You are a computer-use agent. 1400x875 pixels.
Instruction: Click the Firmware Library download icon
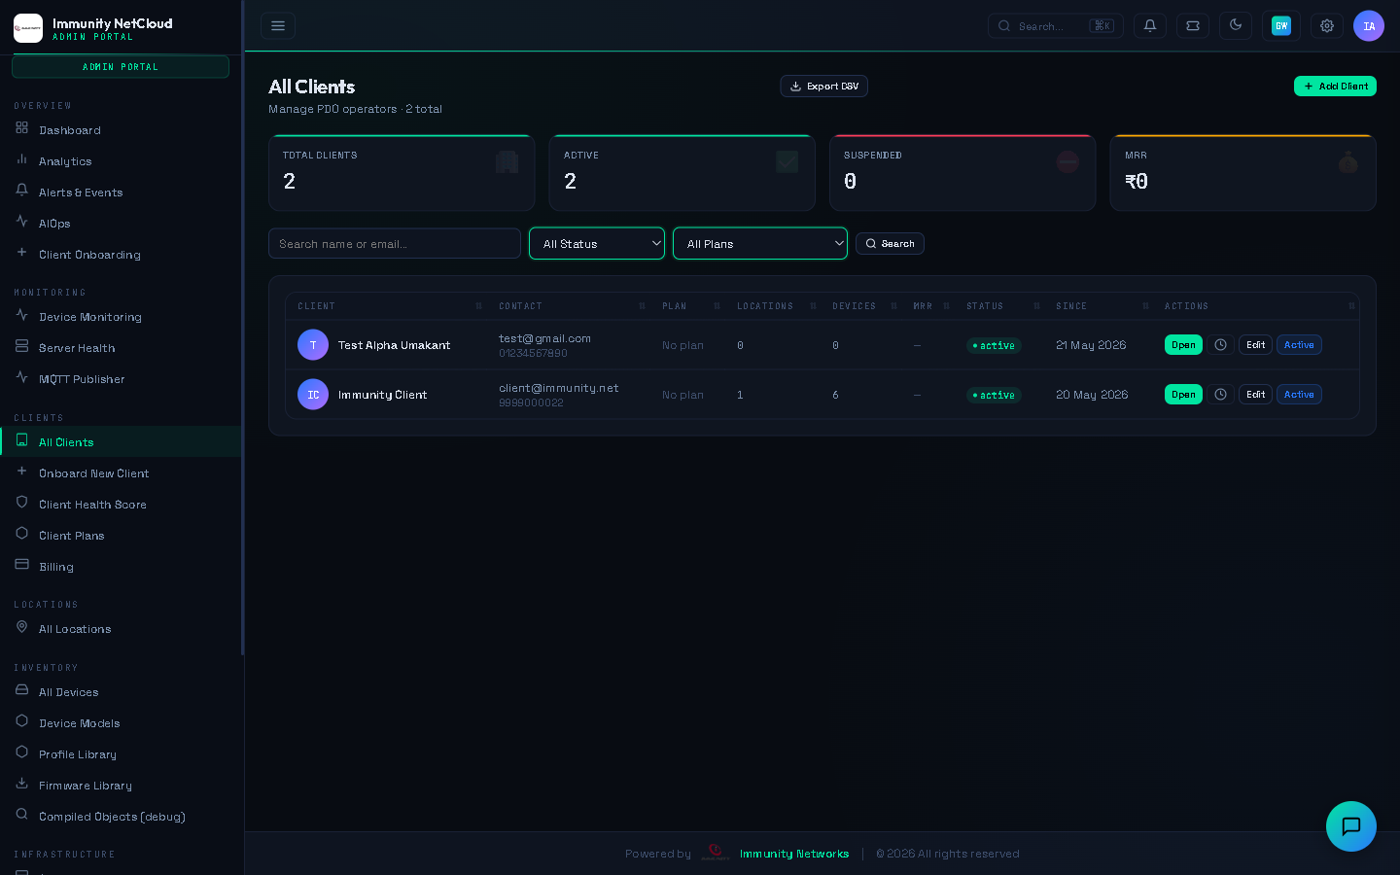[x=22, y=784]
